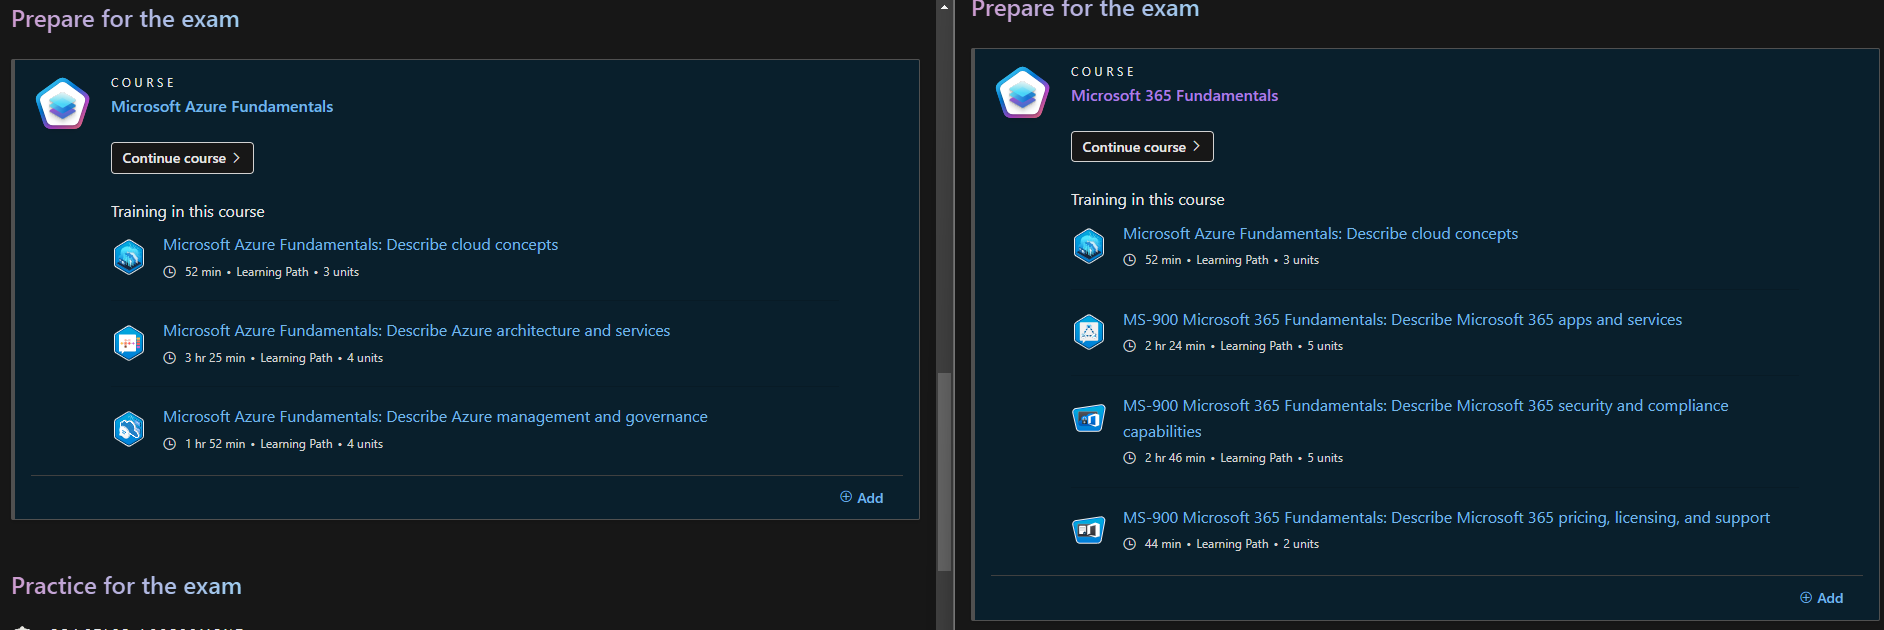Click the 365 security and compliance path icon
1884x630 pixels.
pyautogui.click(x=1089, y=419)
